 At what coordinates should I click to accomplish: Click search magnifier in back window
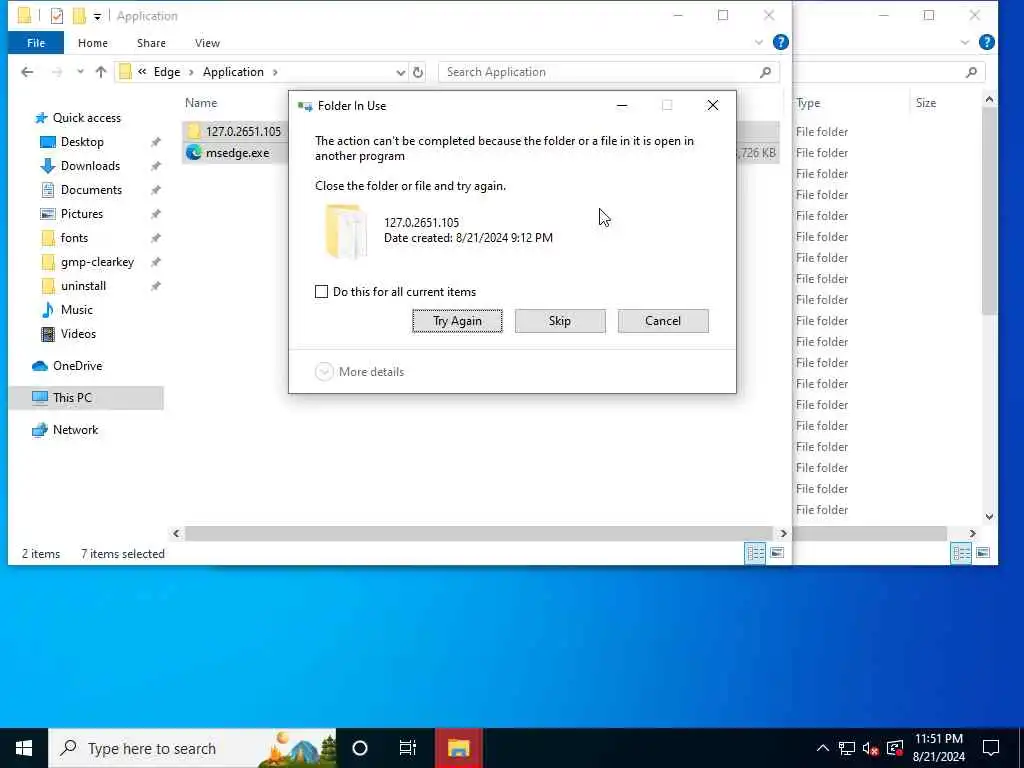tap(971, 72)
